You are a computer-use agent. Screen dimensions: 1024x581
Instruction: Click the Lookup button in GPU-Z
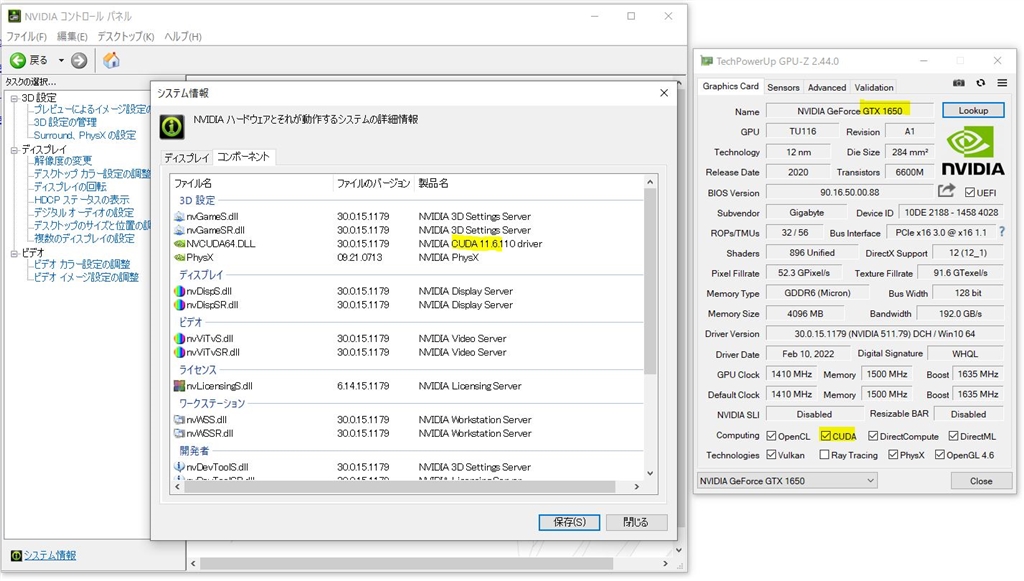(973, 111)
